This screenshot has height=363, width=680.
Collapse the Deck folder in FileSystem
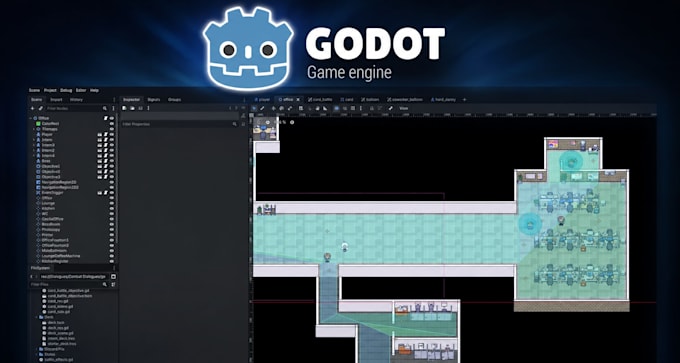(36, 317)
